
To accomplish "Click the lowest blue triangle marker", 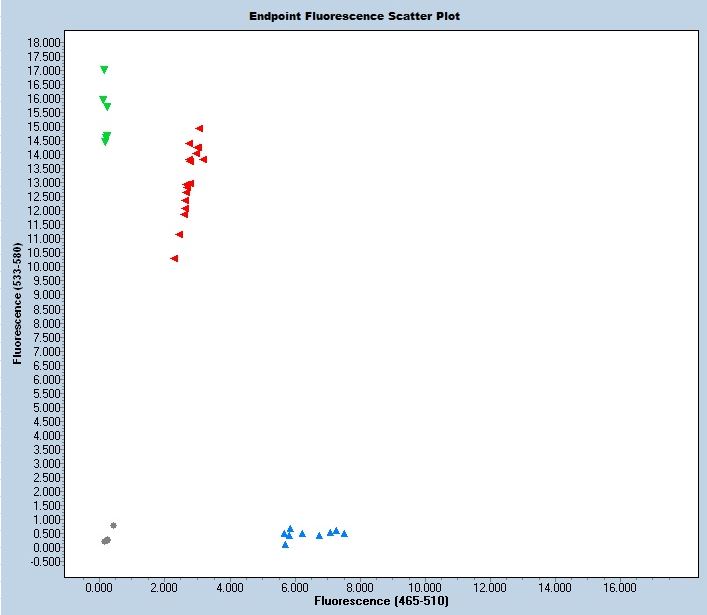I will (285, 545).
